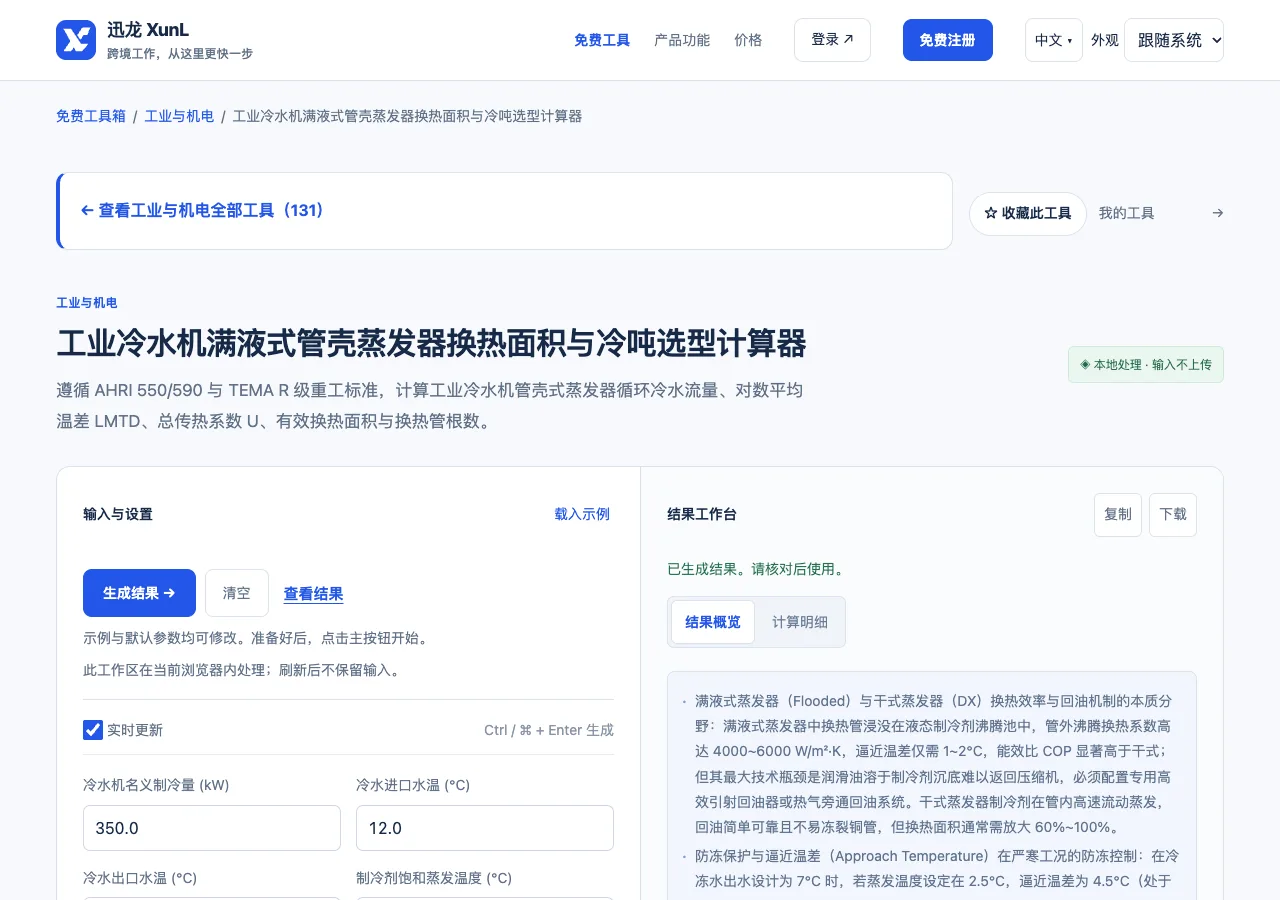Open the 跟随系统 appearance dropdown
Viewport: 1280px width, 900px height.
pyautogui.click(x=1174, y=40)
